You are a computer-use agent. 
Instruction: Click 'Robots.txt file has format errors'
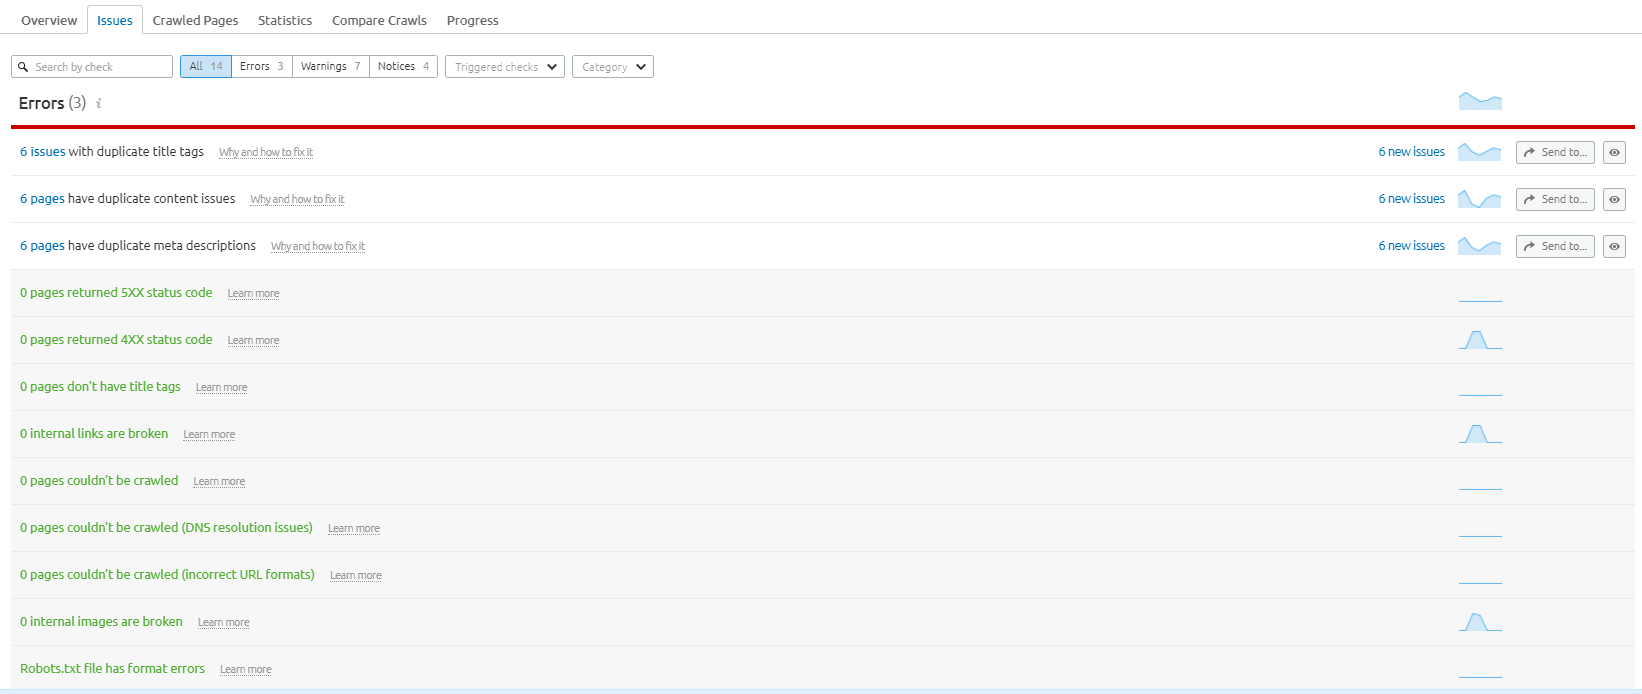coord(112,669)
